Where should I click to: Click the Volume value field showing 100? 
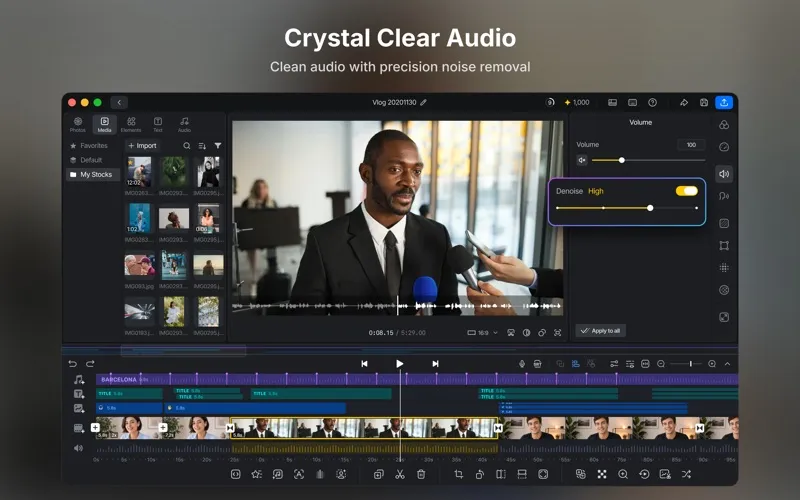pyautogui.click(x=691, y=145)
